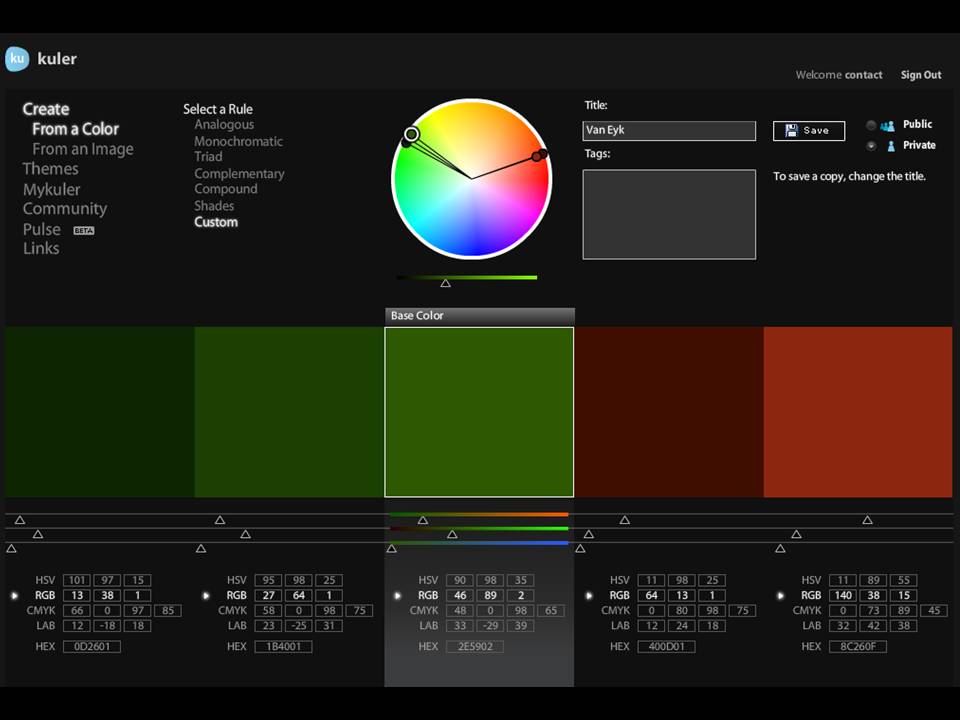Click the HSV hue value 101
This screenshot has height=720, width=960.
(x=77, y=580)
